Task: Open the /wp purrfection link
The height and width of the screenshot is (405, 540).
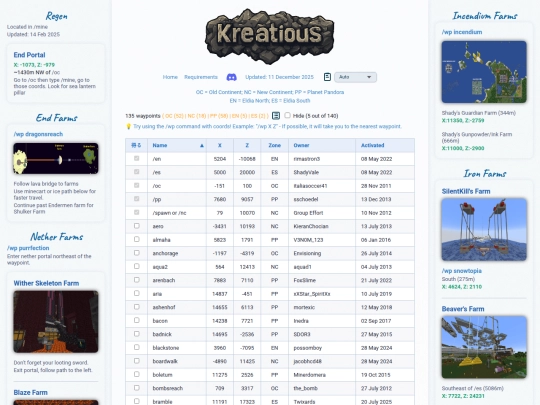Action: coord(28,248)
